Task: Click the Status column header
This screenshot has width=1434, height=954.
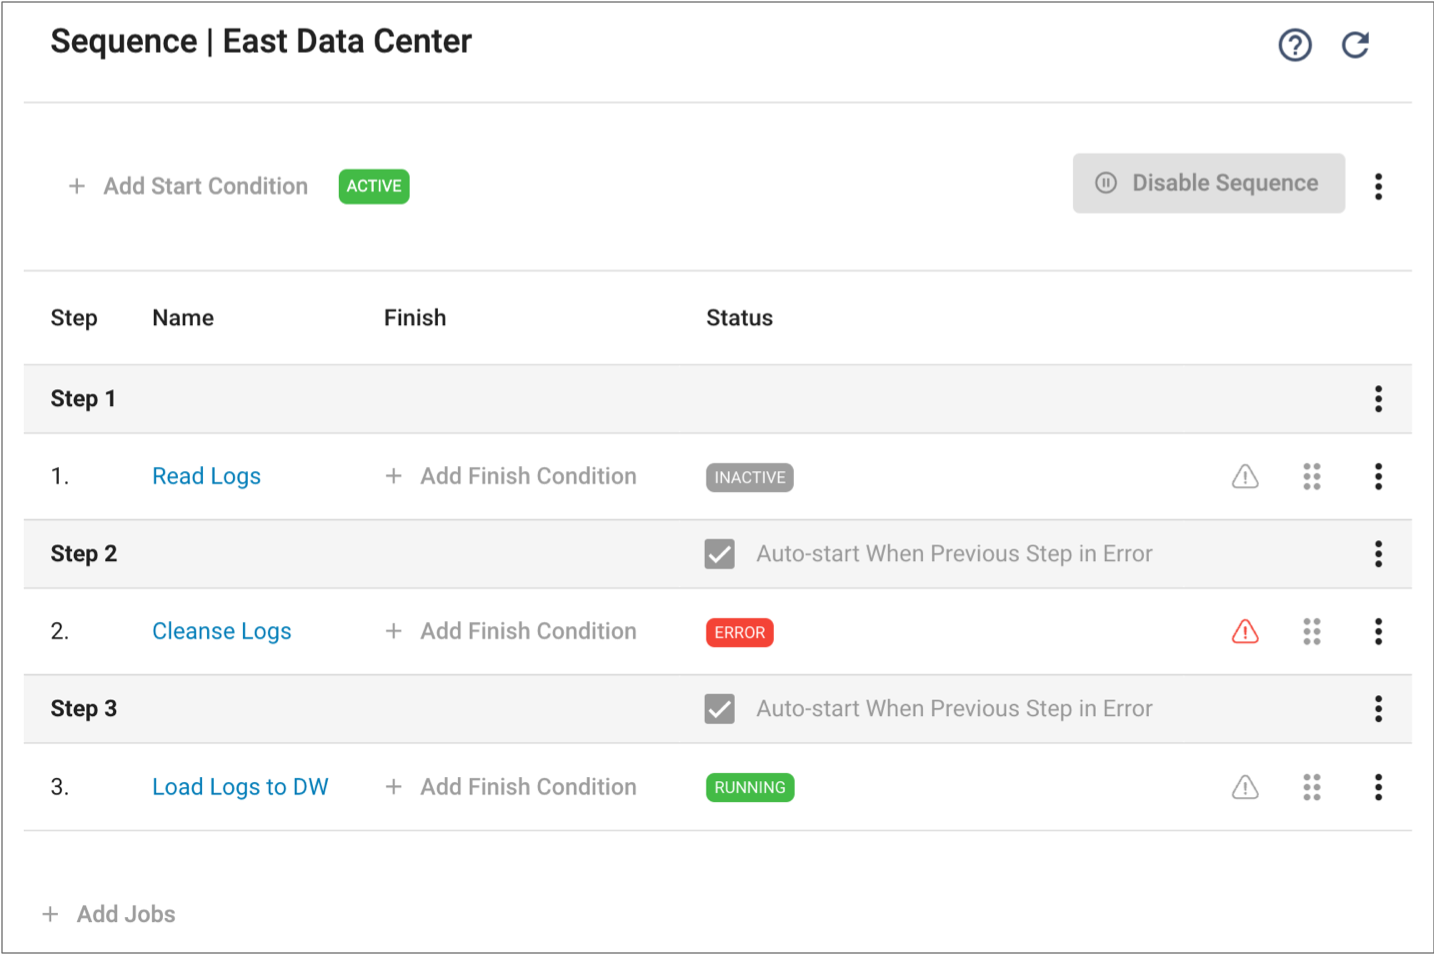Action: click(x=740, y=318)
